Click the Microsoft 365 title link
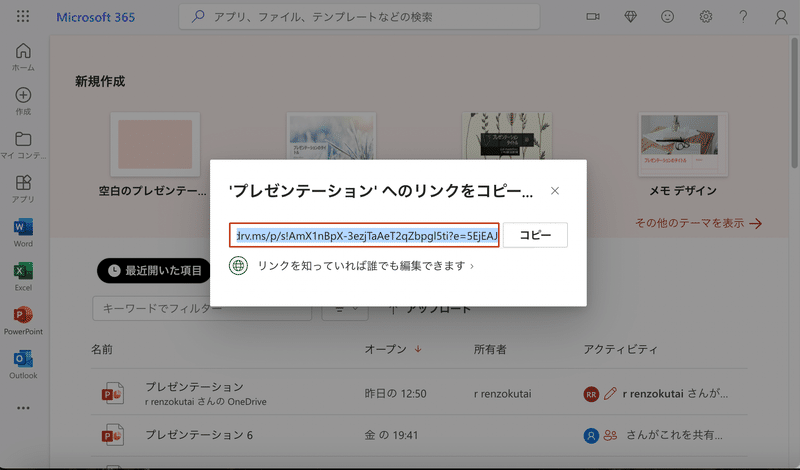Image resolution: width=800 pixels, height=470 pixels. [x=95, y=17]
